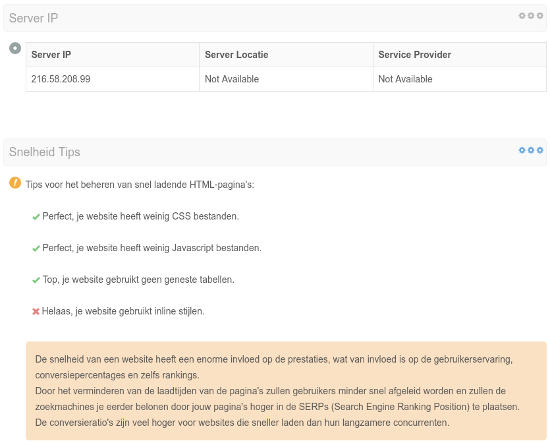Click the gray status icon beside Server IP table

click(15, 48)
